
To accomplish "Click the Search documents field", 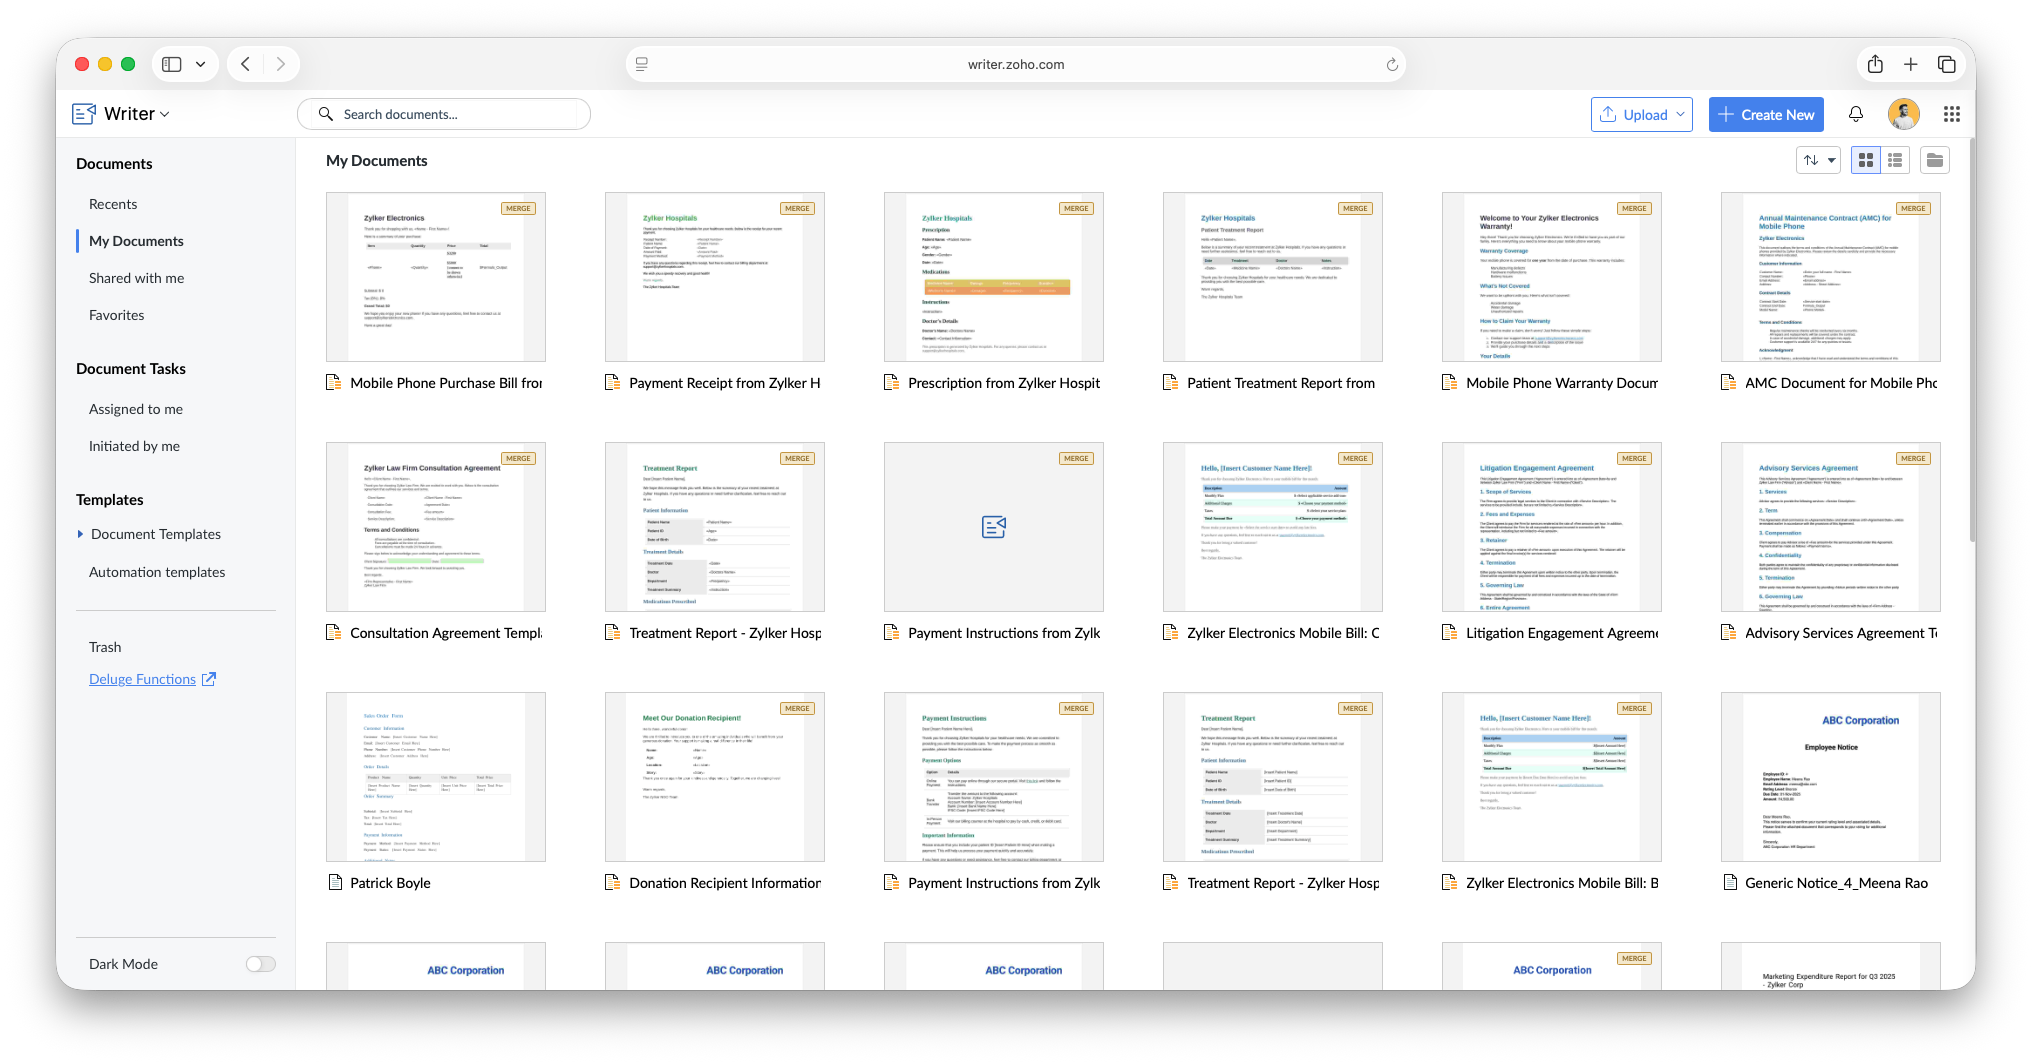I will pyautogui.click(x=444, y=114).
